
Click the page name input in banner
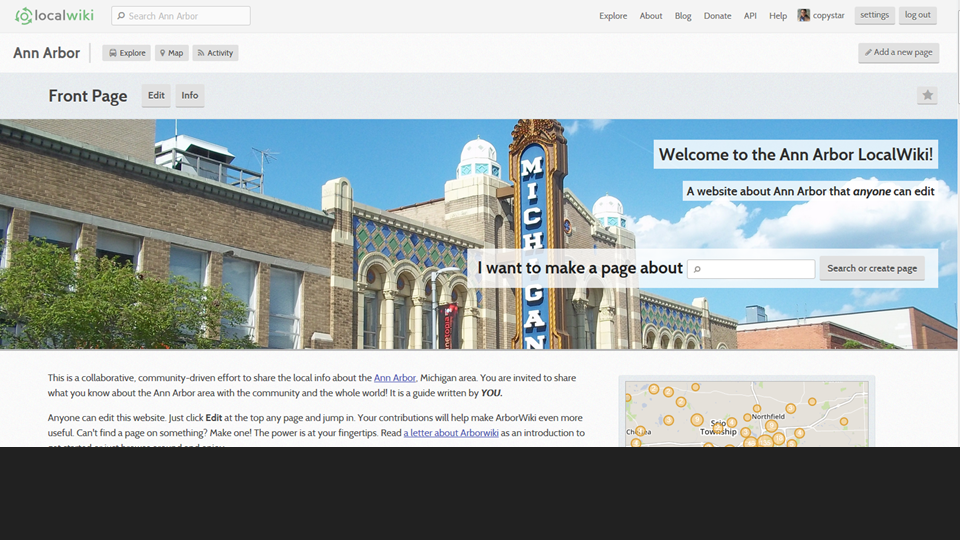point(751,269)
